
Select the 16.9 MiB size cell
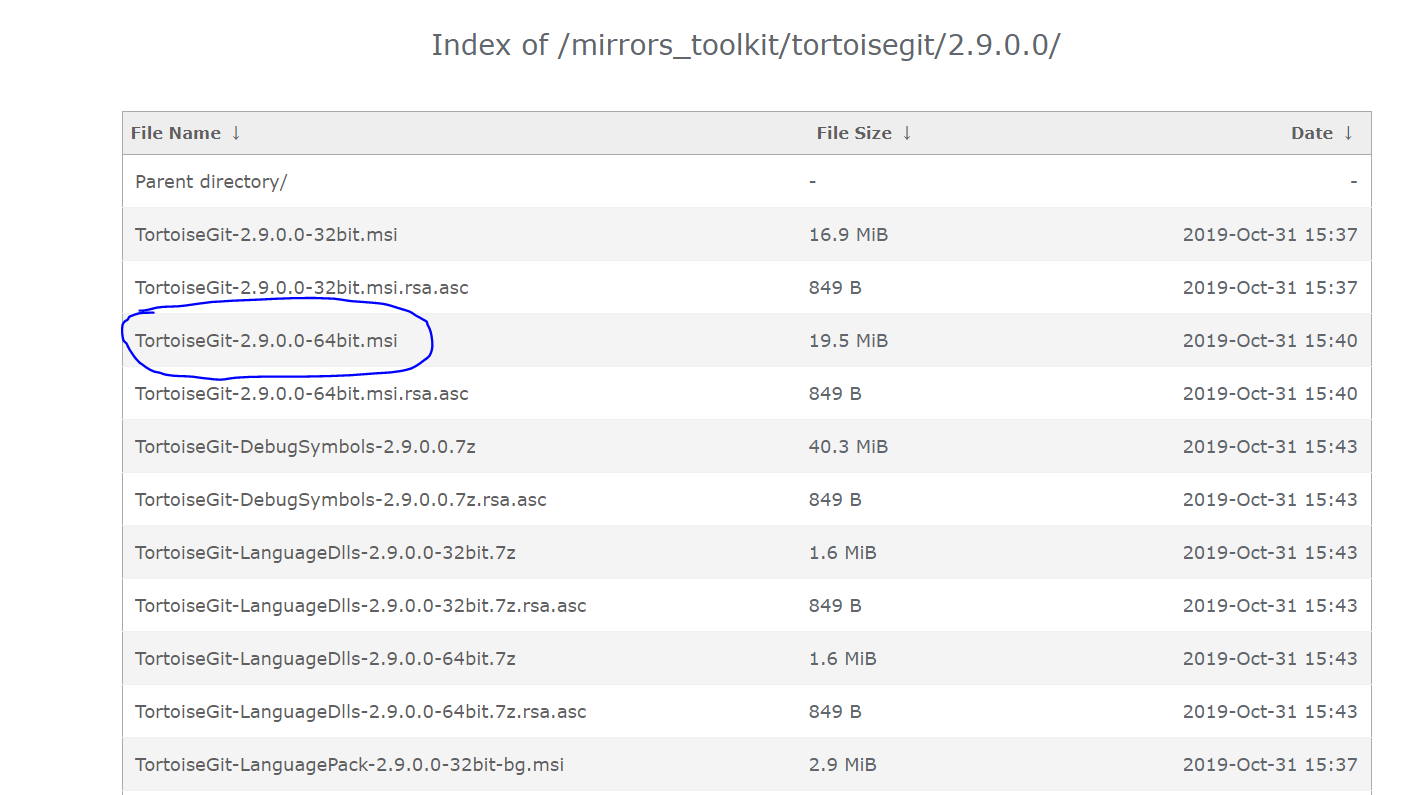[x=848, y=235]
